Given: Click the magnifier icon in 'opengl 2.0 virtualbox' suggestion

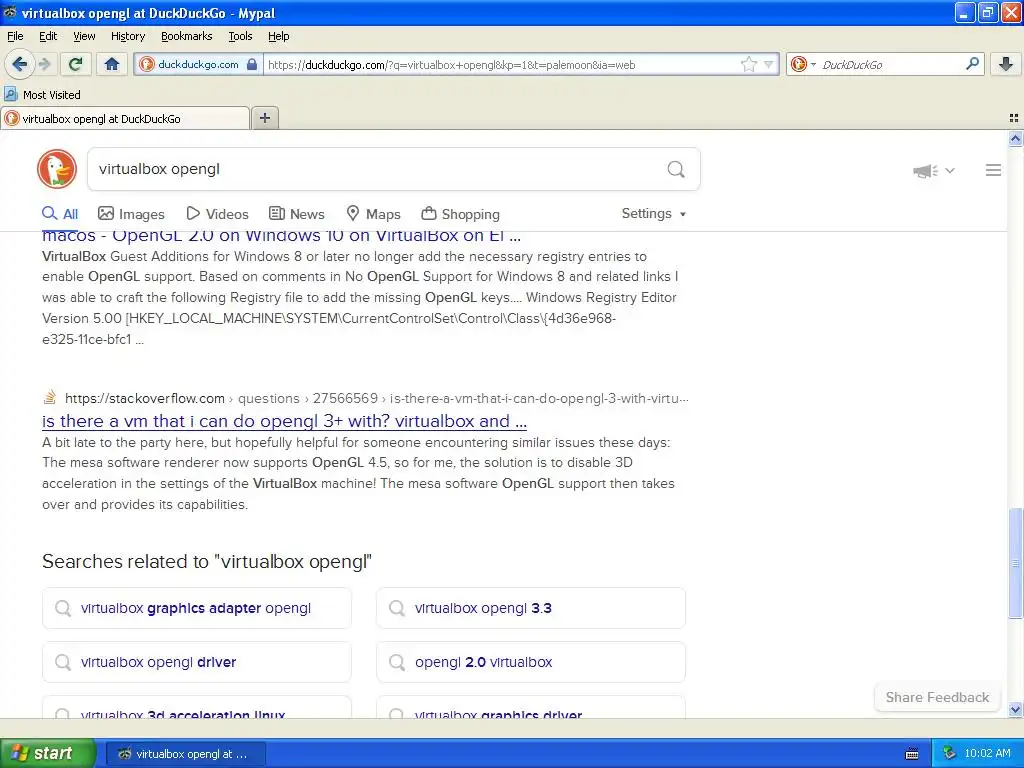Looking at the screenshot, I should (396, 662).
